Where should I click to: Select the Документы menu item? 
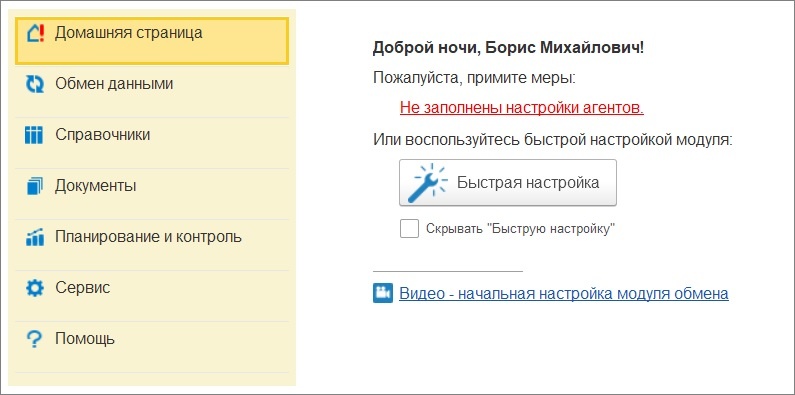(x=152, y=194)
